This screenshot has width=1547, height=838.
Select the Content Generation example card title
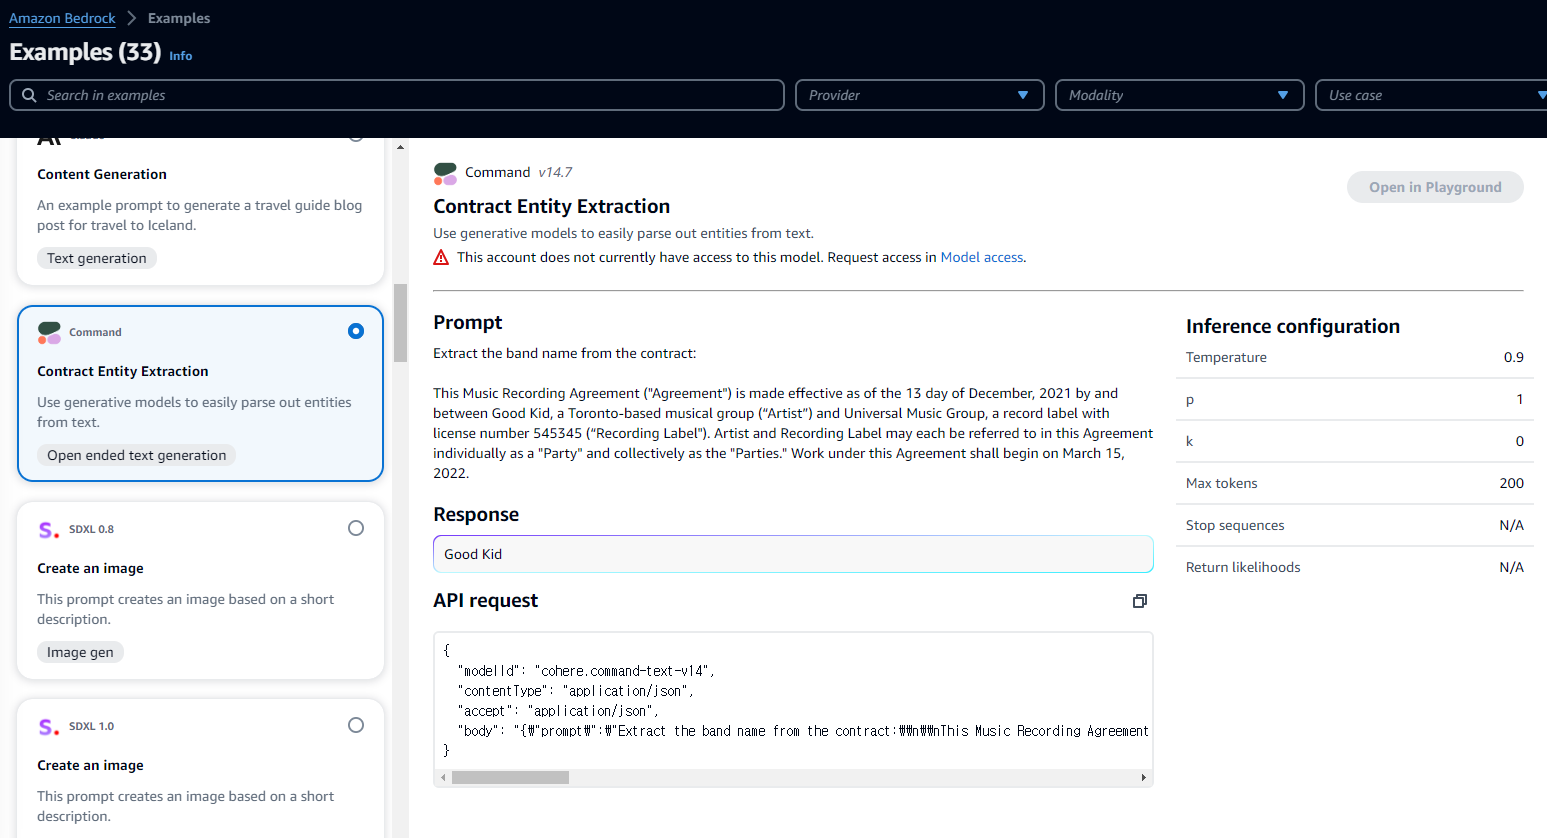(102, 174)
